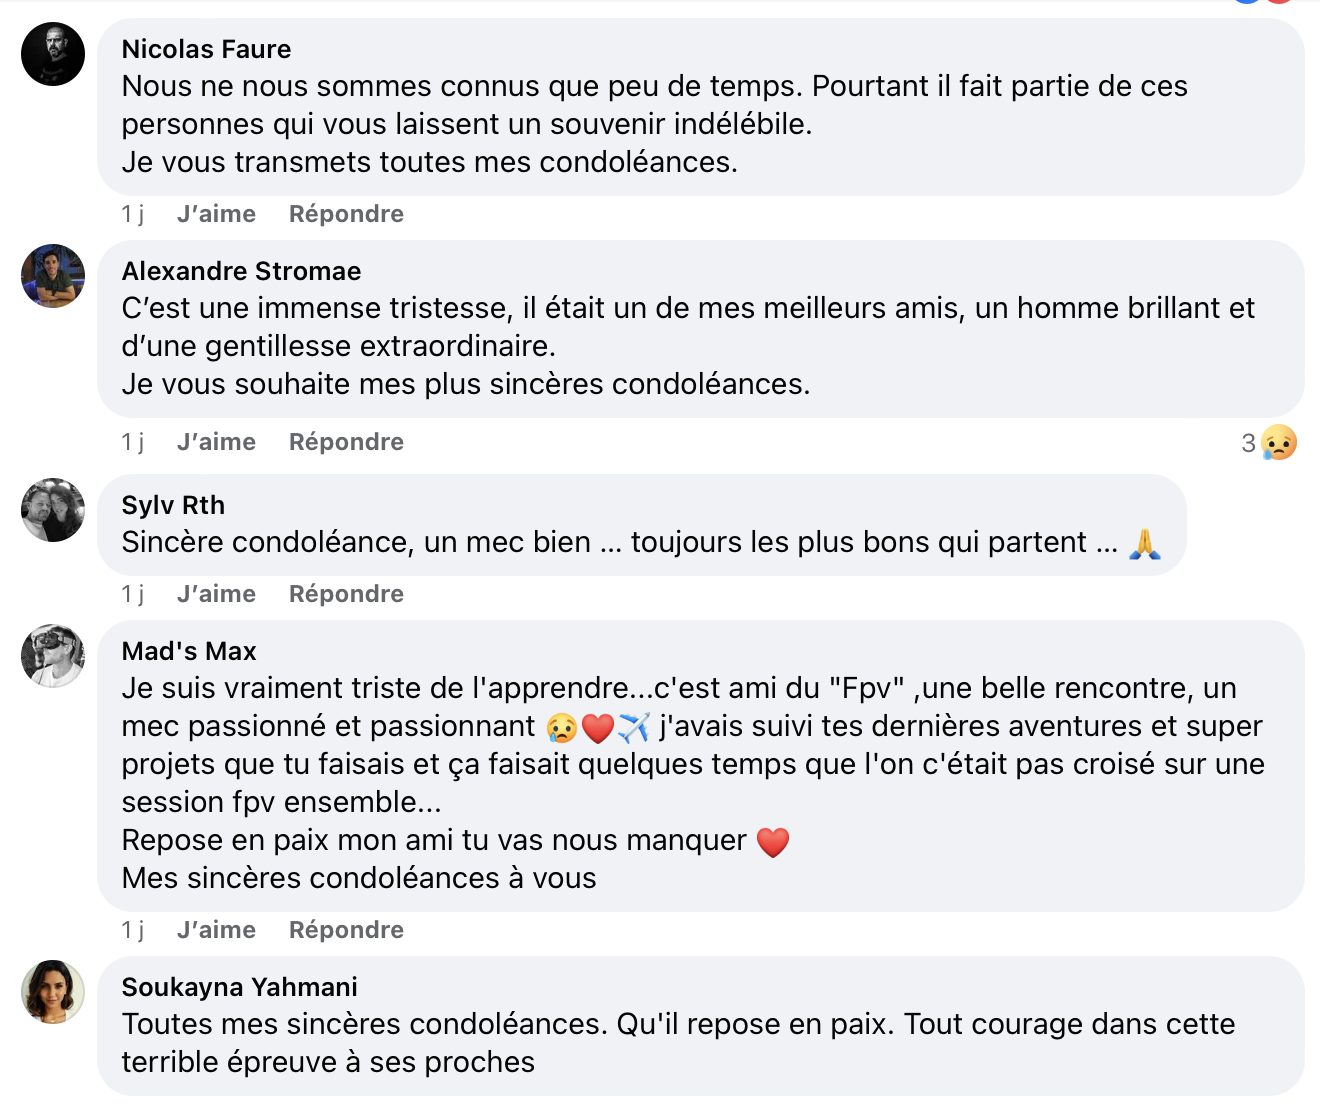Click the 1 j timestamp on Nicolas's comment
The image size is (1320, 1104).
tap(133, 214)
